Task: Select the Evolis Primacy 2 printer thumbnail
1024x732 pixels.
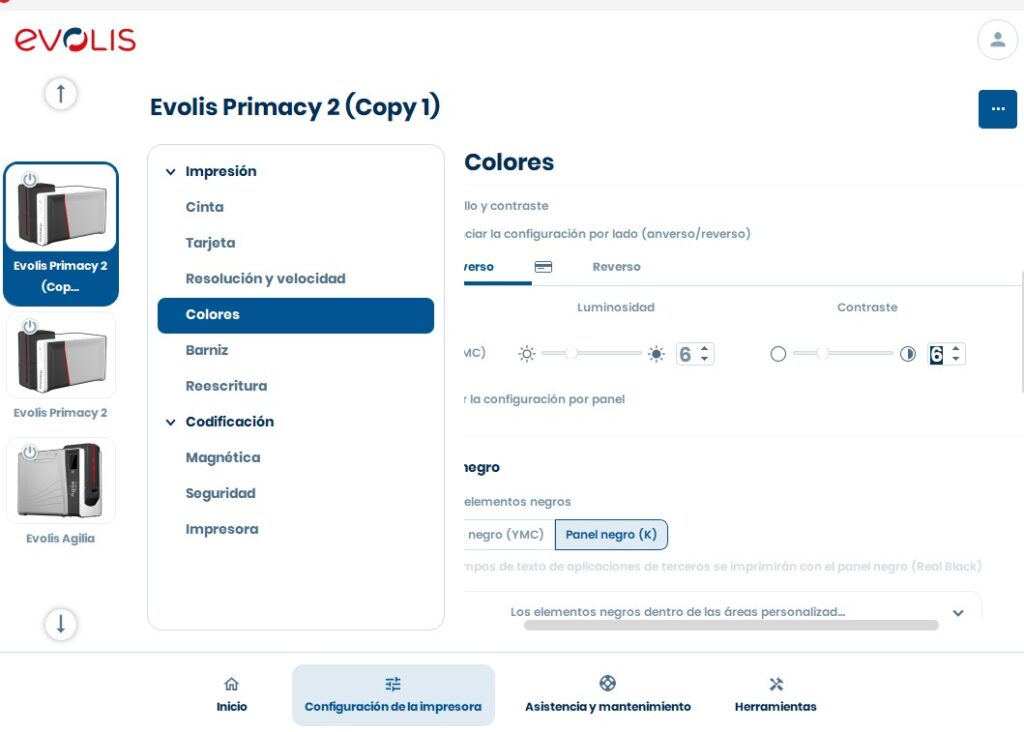Action: pyautogui.click(x=61, y=355)
